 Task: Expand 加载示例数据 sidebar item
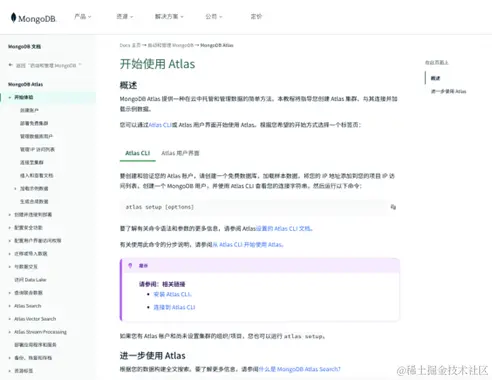coord(15,189)
